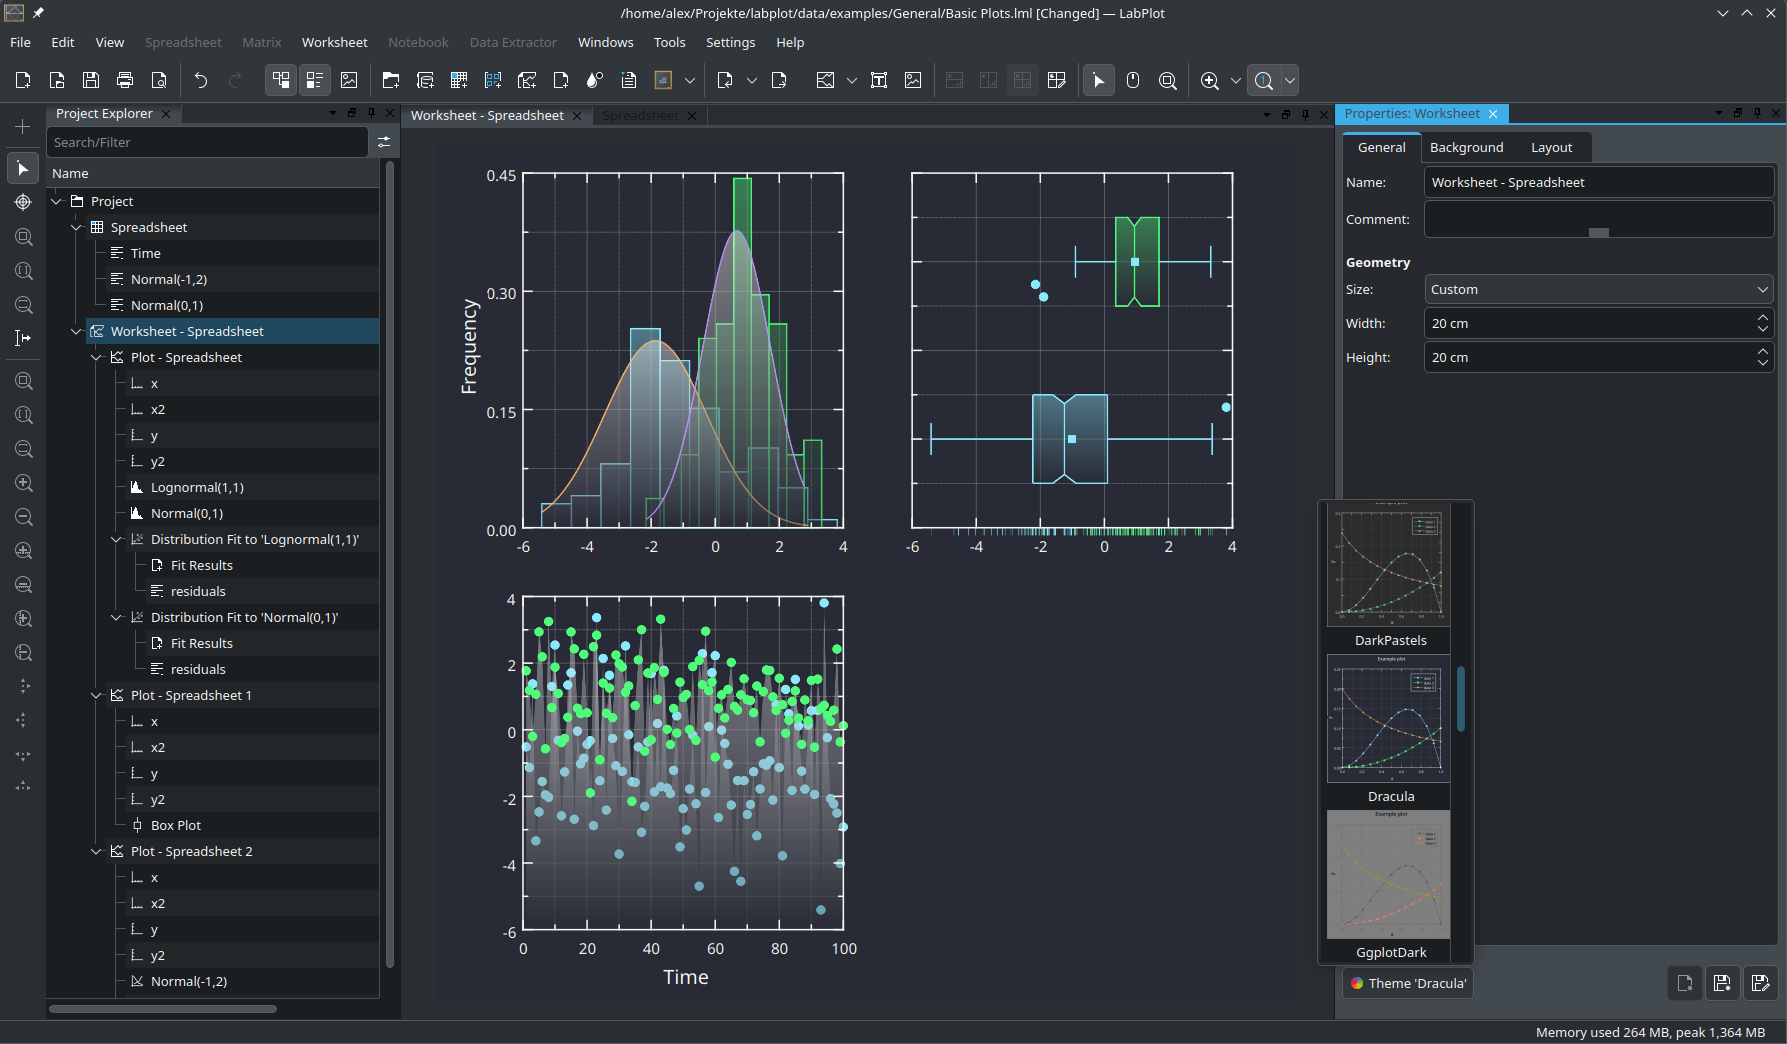This screenshot has height=1044, width=1787.
Task: Collapse the Plot - Spreadsheet 1 tree node
Action: point(97,696)
